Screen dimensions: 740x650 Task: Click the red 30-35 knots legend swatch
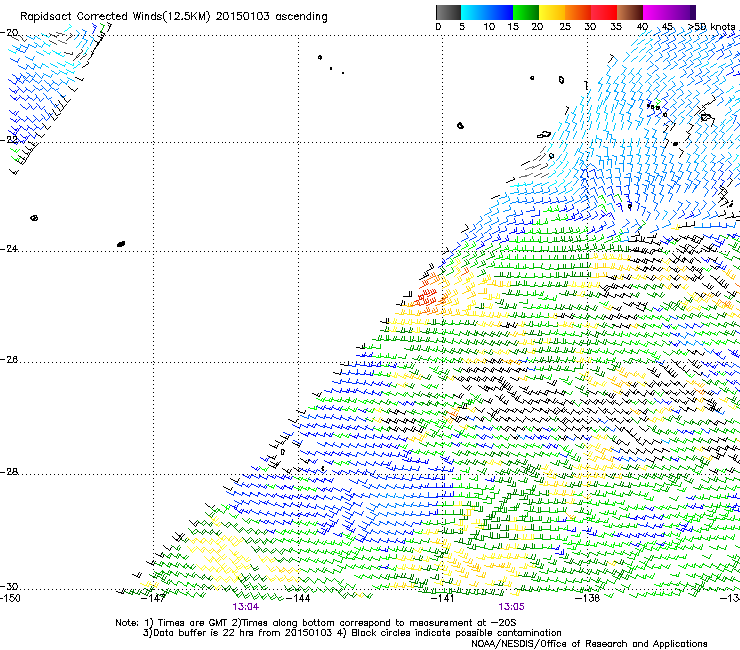604,12
